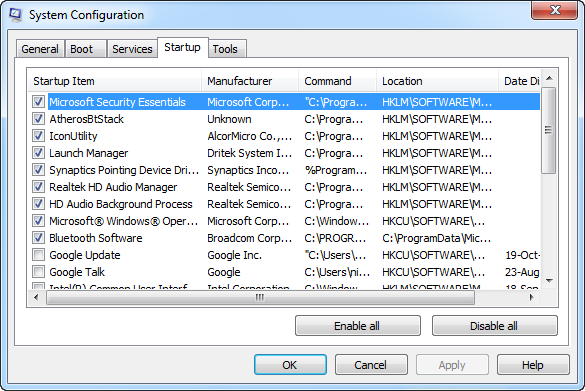Close the System Configuration window
Screen dimensions: 585x391
[x=555, y=10]
